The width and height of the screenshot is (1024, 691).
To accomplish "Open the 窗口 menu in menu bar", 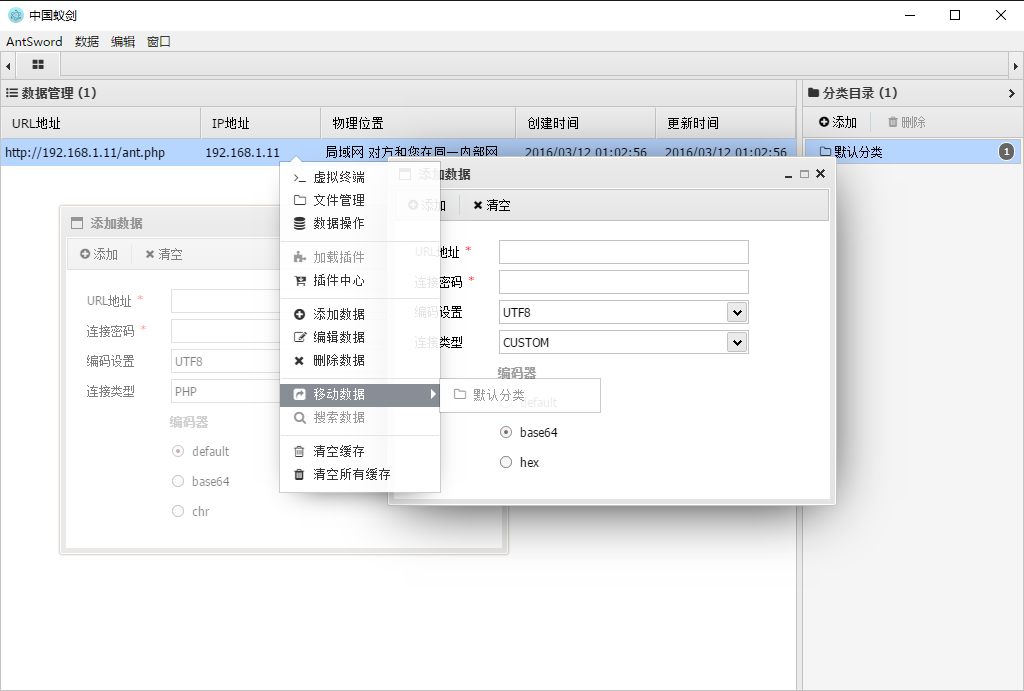I will pos(159,42).
